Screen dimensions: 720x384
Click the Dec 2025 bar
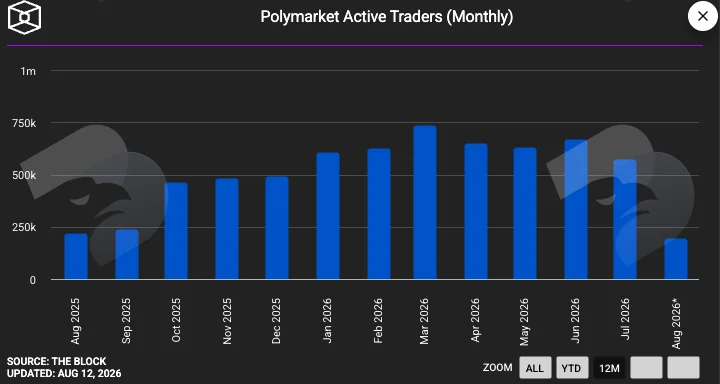coord(277,228)
